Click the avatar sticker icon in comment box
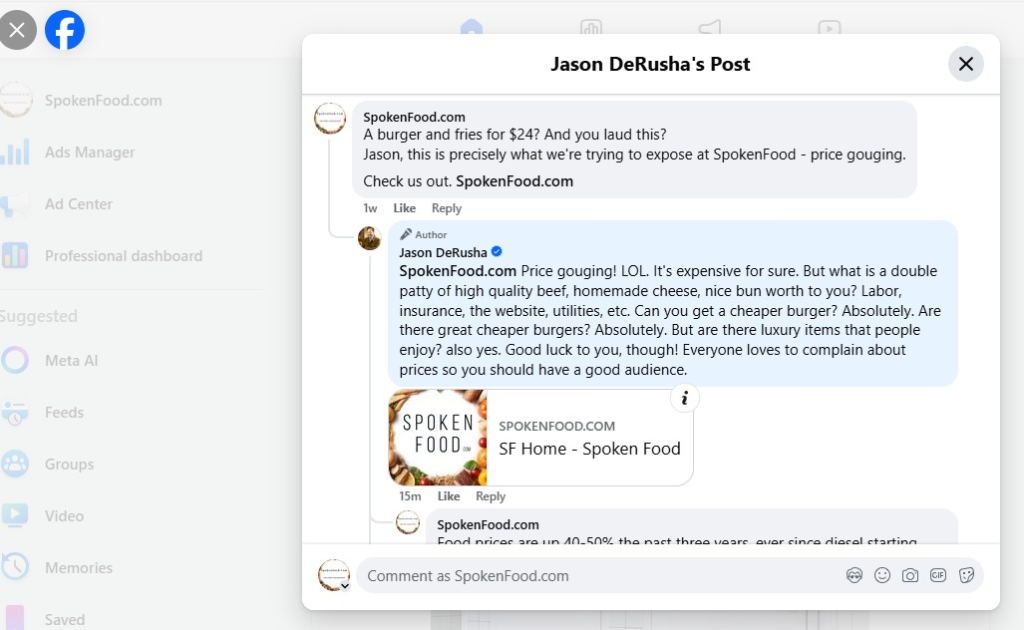The width and height of the screenshot is (1024, 630). click(854, 575)
